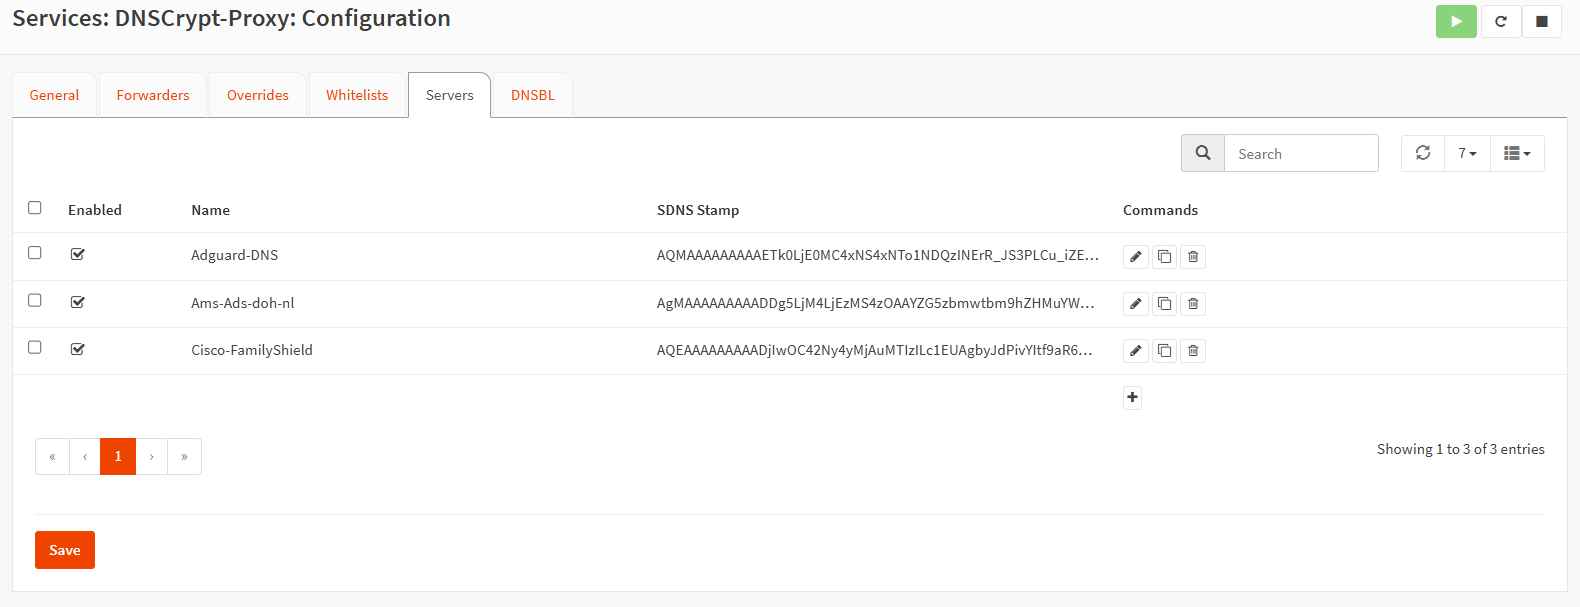The width and height of the screenshot is (1580, 607).
Task: Refresh the servers table
Action: (x=1422, y=153)
